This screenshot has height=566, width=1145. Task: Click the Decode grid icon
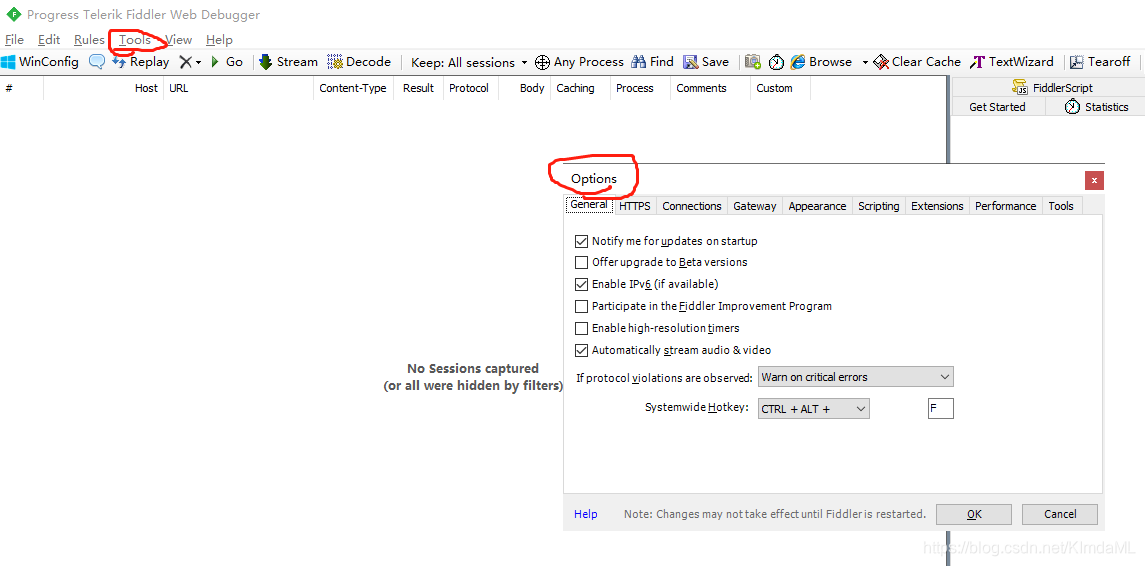pos(335,62)
